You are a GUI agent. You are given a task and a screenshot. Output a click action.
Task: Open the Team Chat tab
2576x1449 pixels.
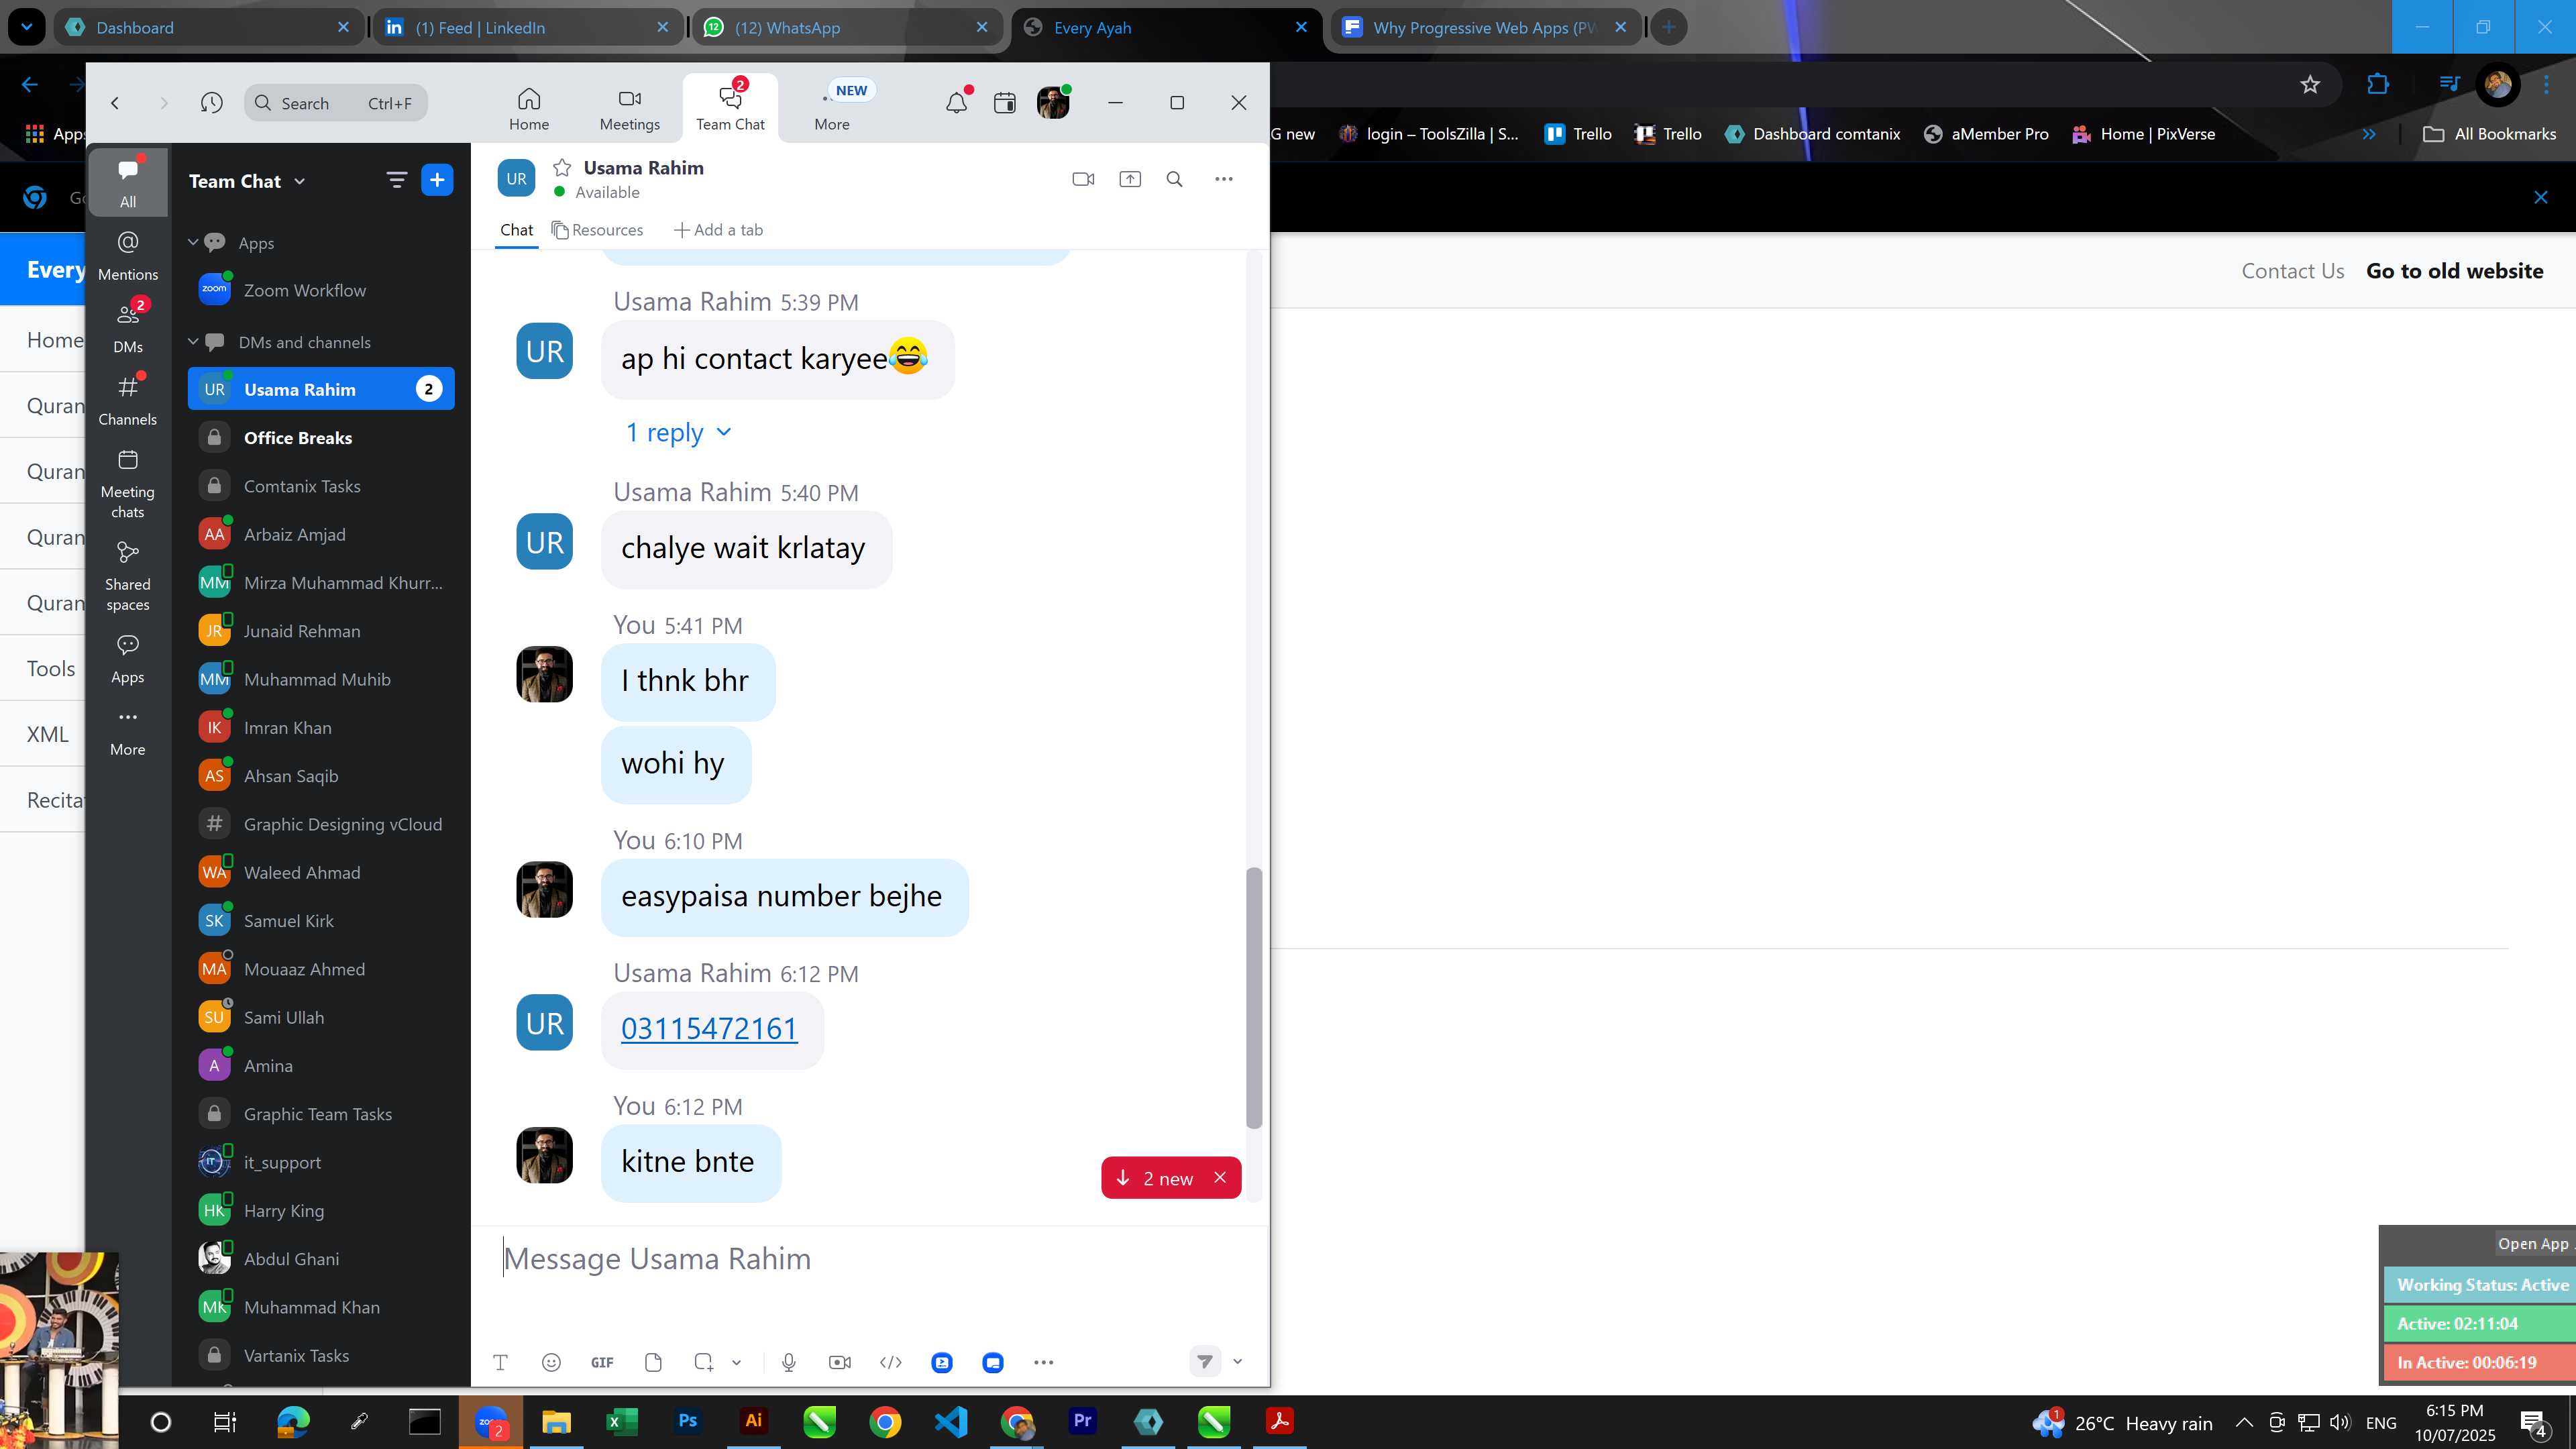pos(730,109)
